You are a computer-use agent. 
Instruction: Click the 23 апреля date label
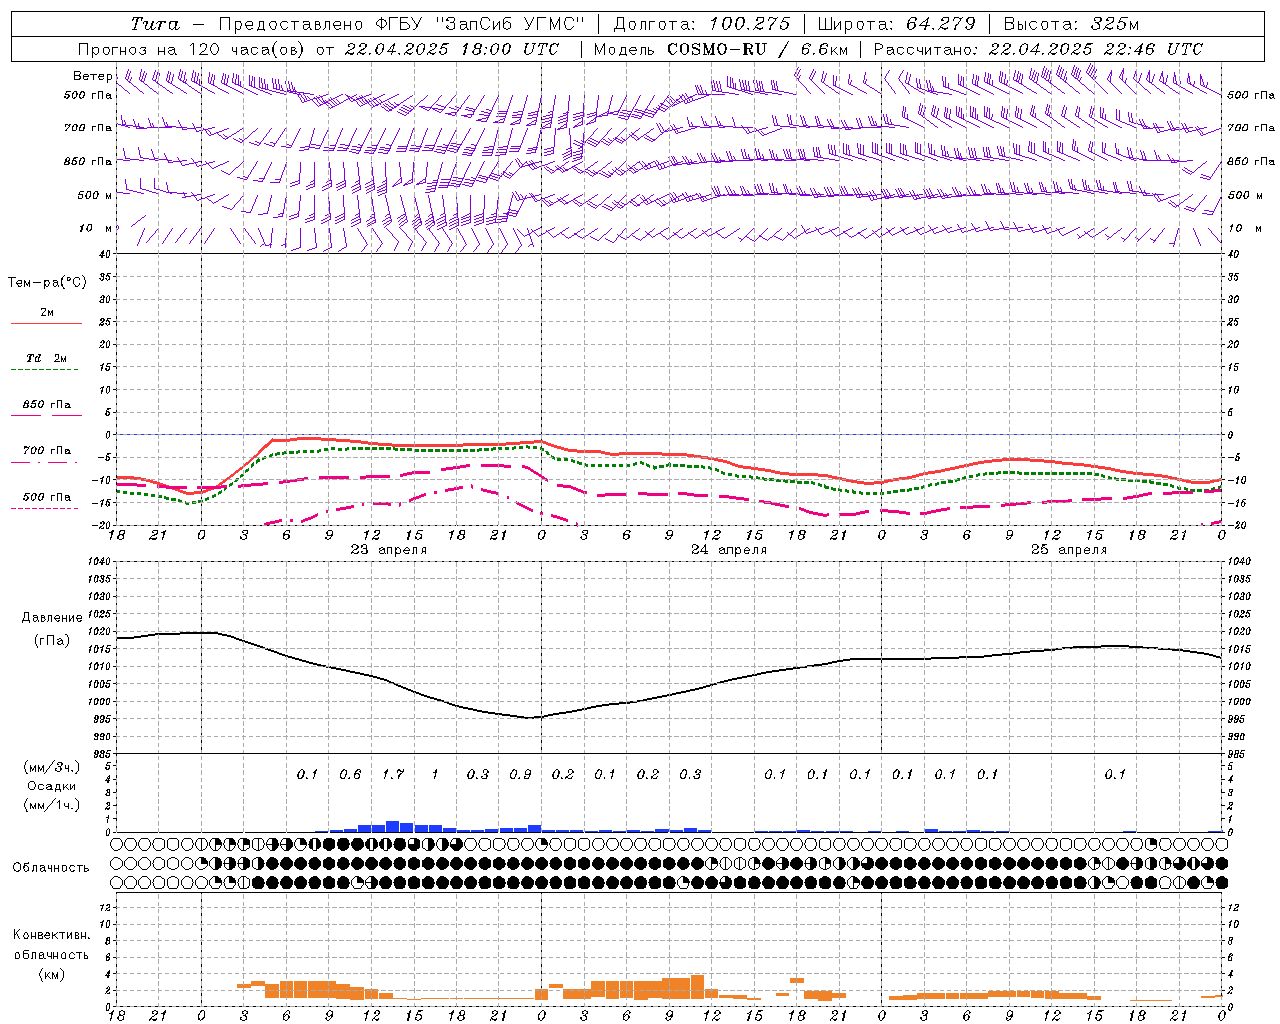coord(389,550)
